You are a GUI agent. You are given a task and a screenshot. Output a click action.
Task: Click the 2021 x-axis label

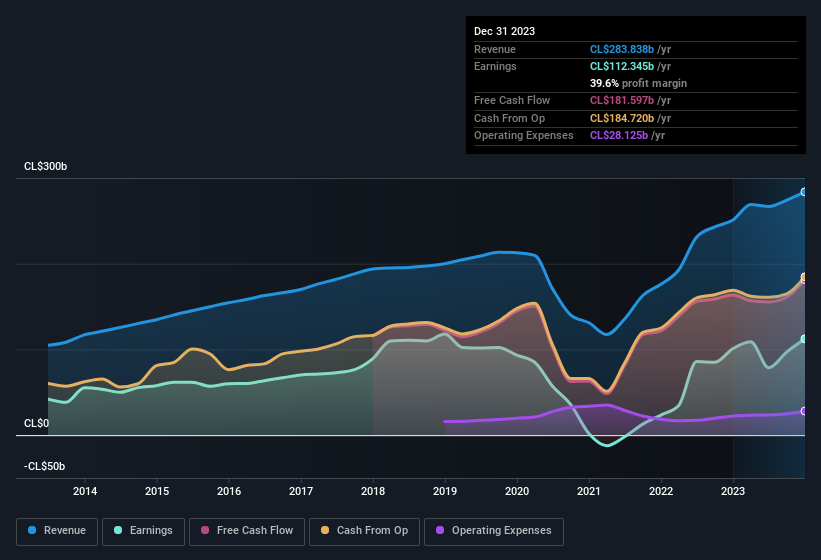tap(589, 491)
